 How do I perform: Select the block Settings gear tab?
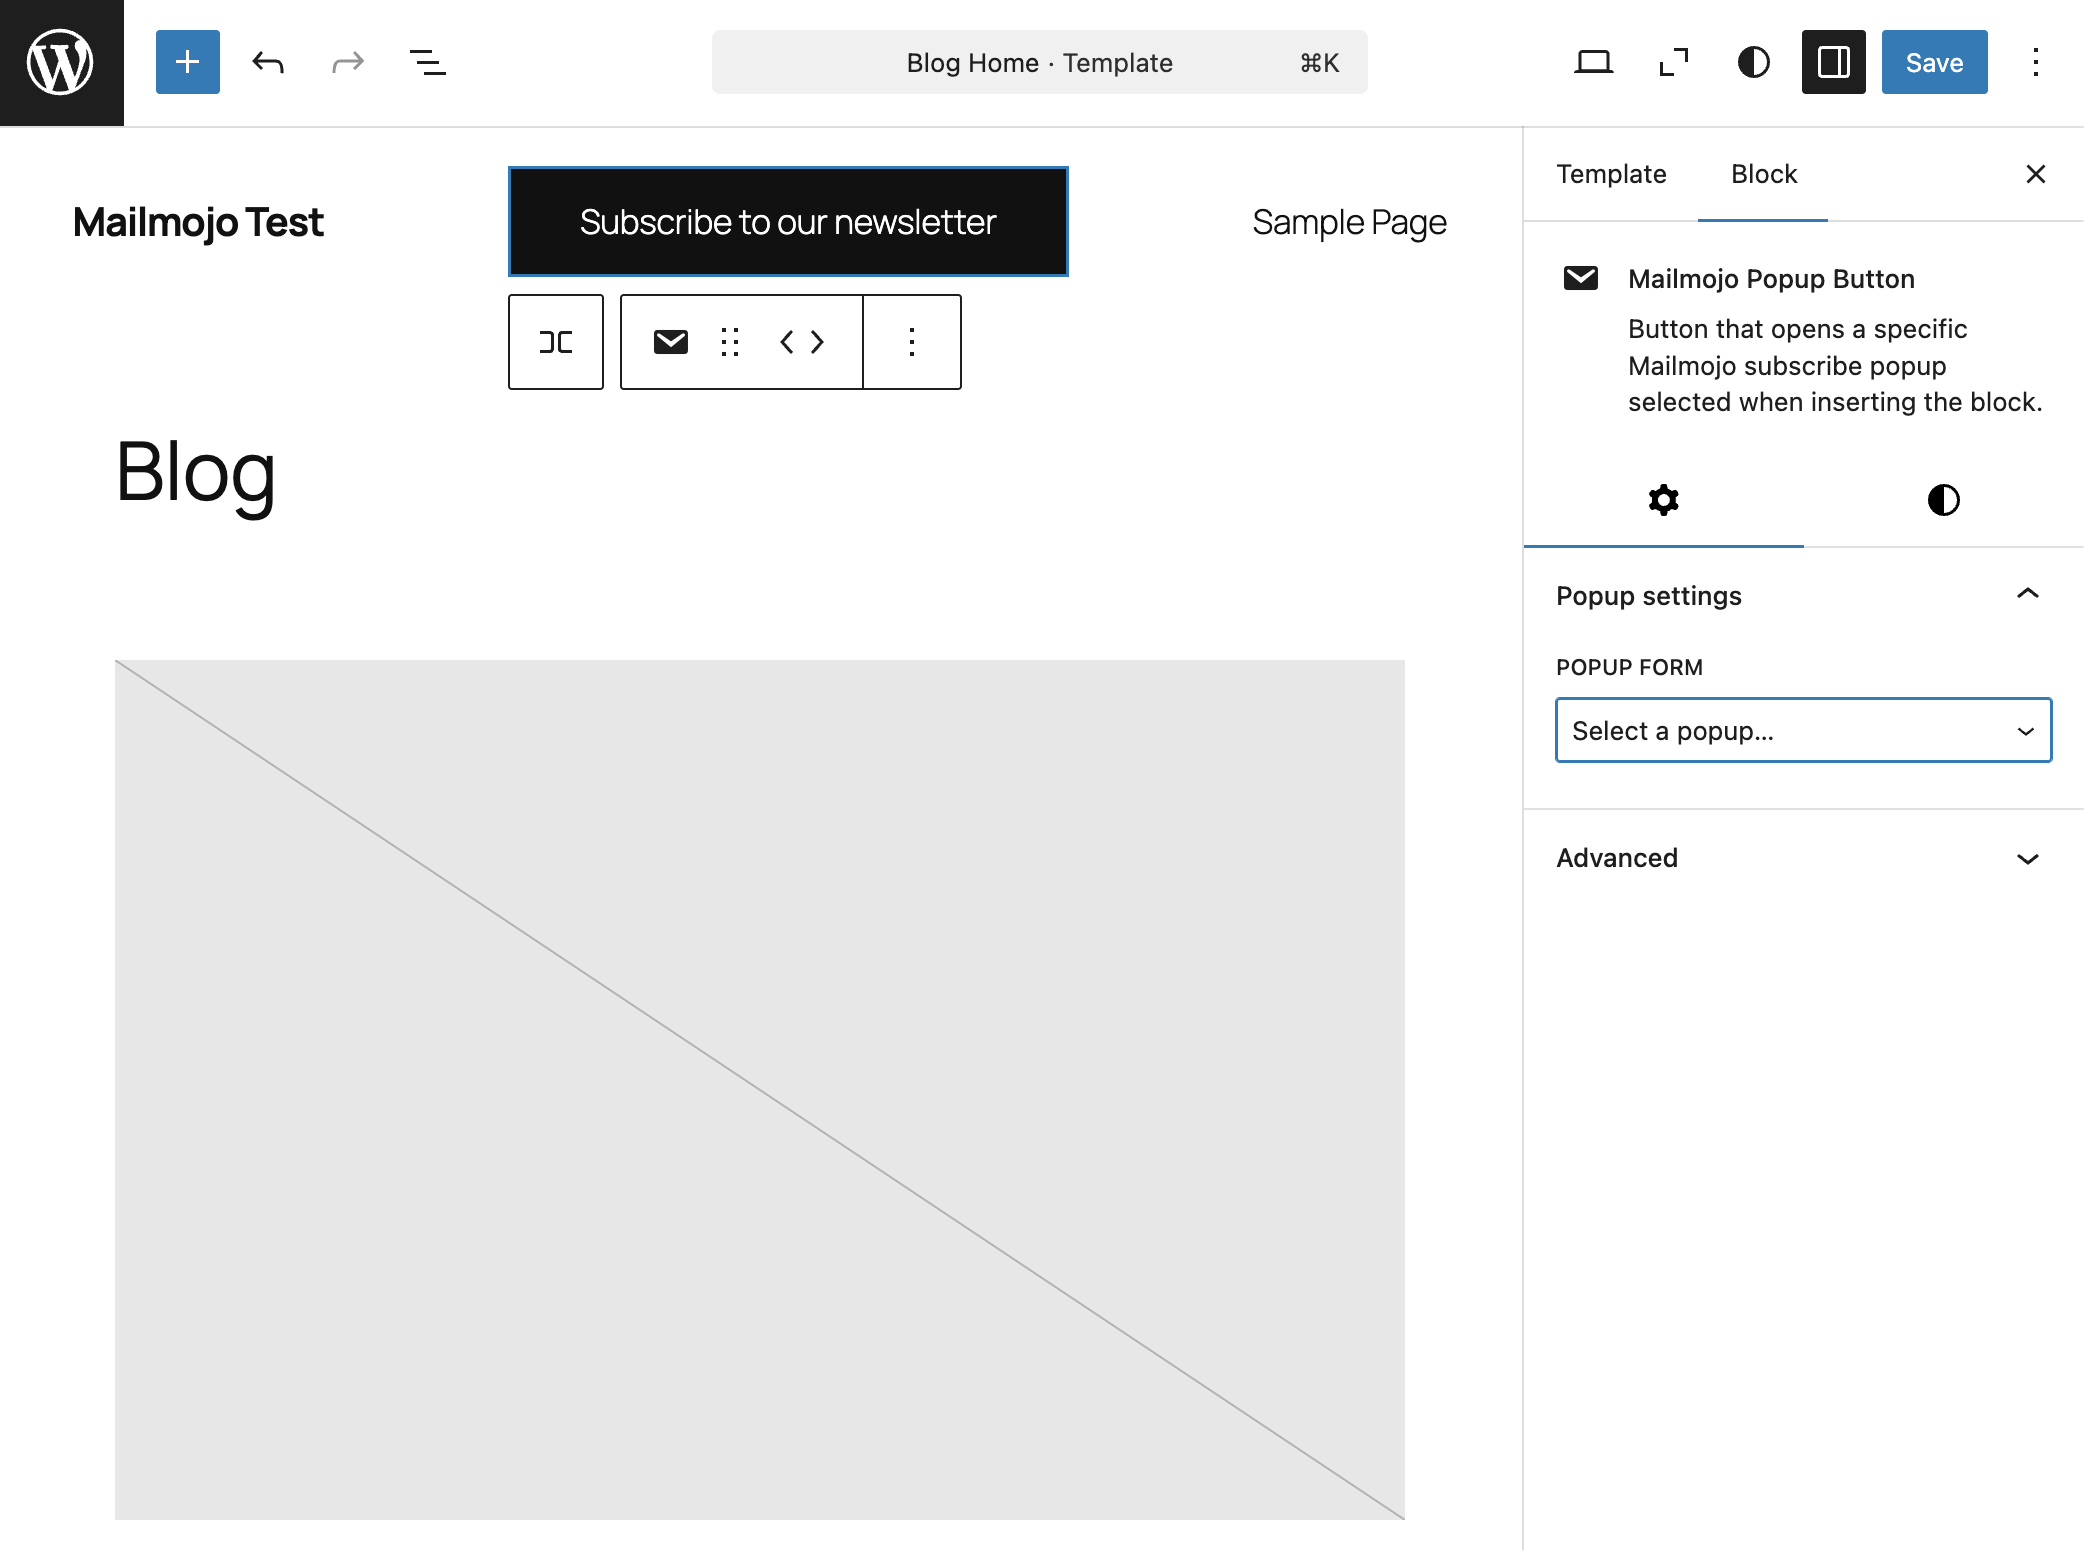[x=1664, y=500]
